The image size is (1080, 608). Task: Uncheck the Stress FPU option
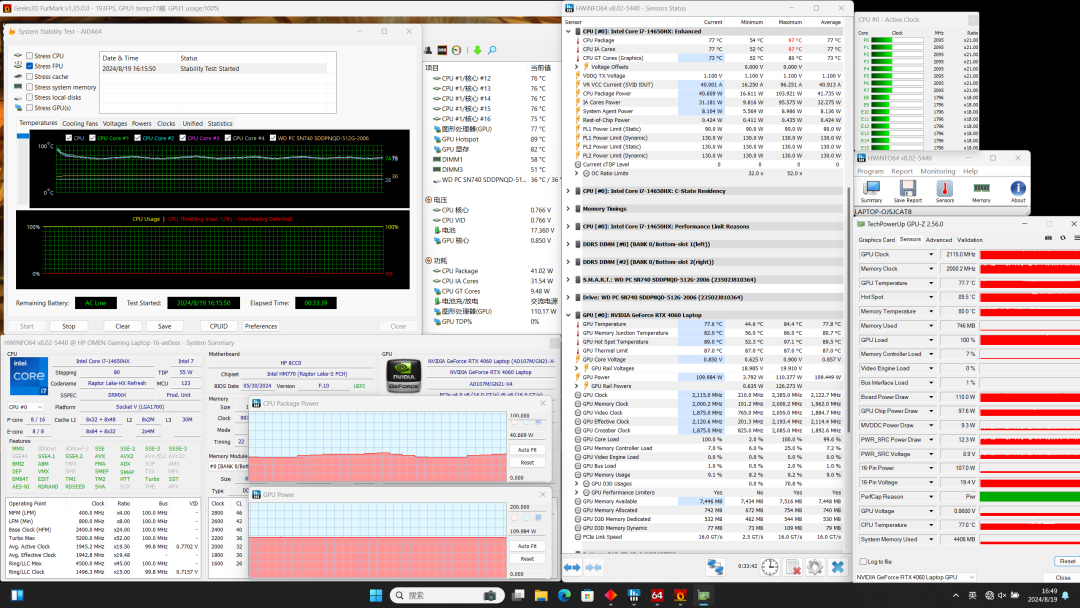pos(29,66)
